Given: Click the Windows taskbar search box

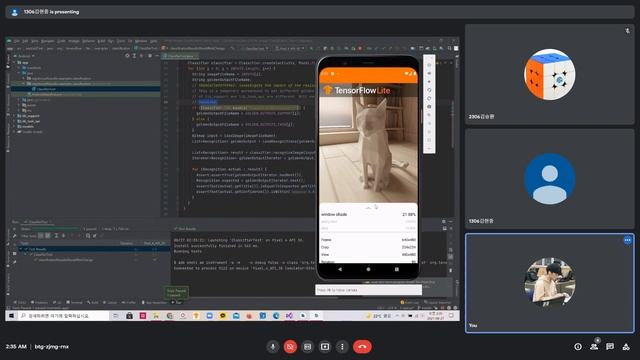Looking at the screenshot, I should 63,316.
